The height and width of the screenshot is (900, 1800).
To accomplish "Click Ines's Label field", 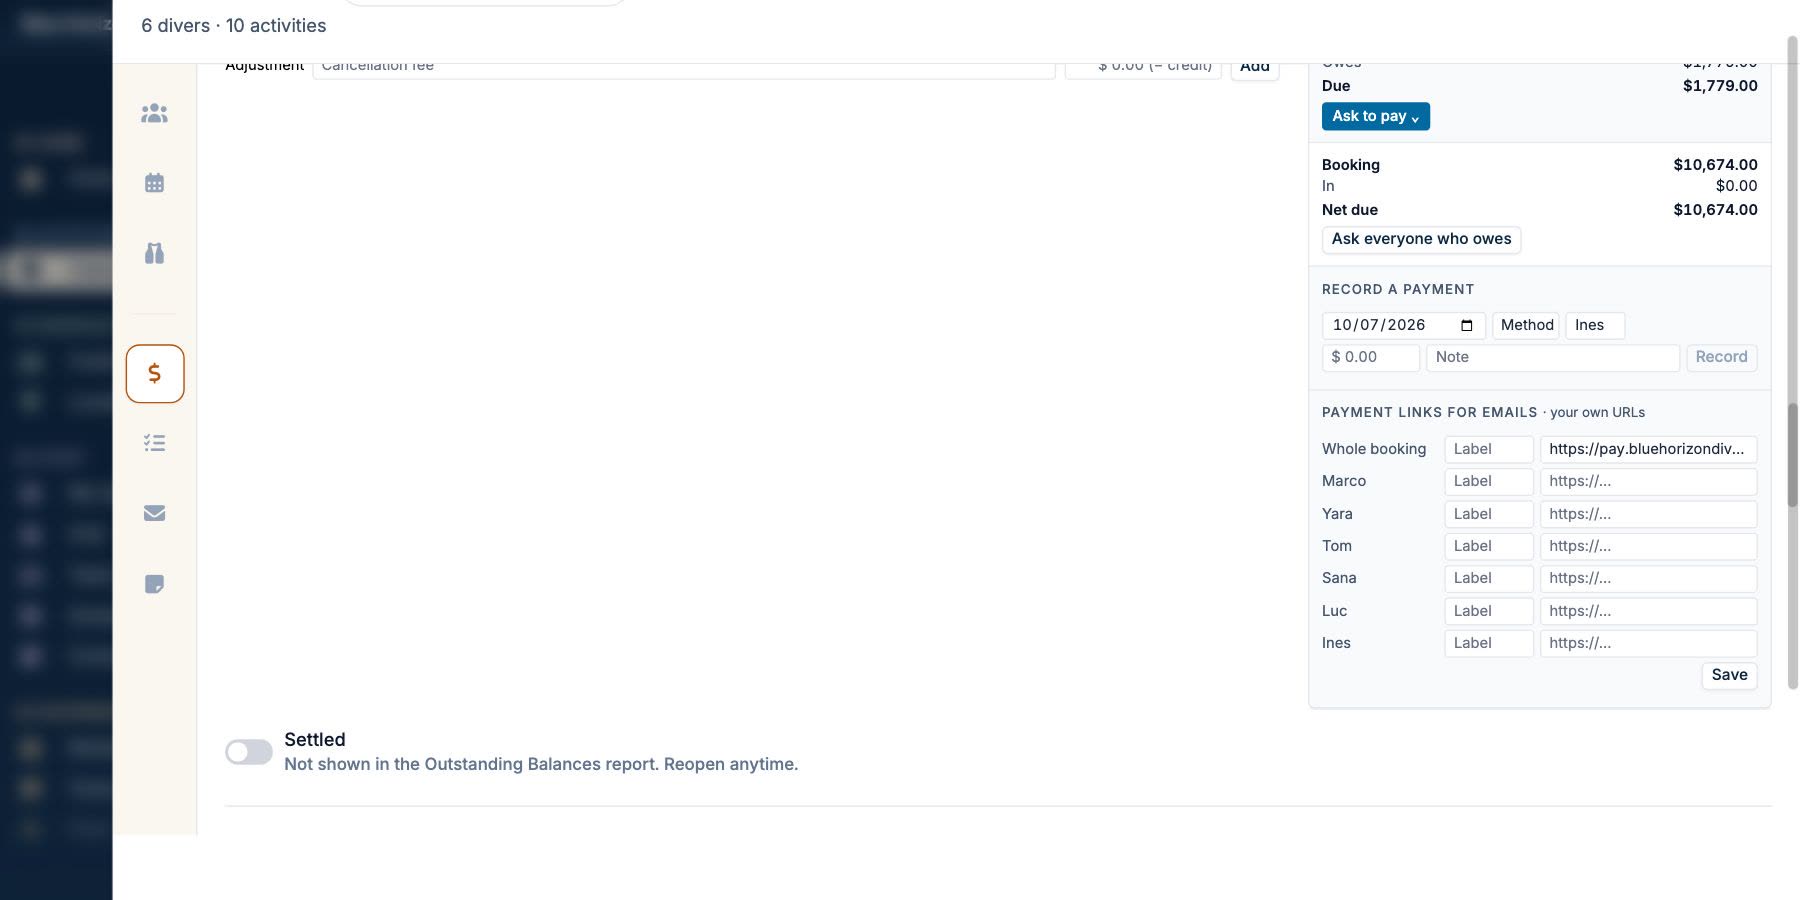I will point(1489,643).
